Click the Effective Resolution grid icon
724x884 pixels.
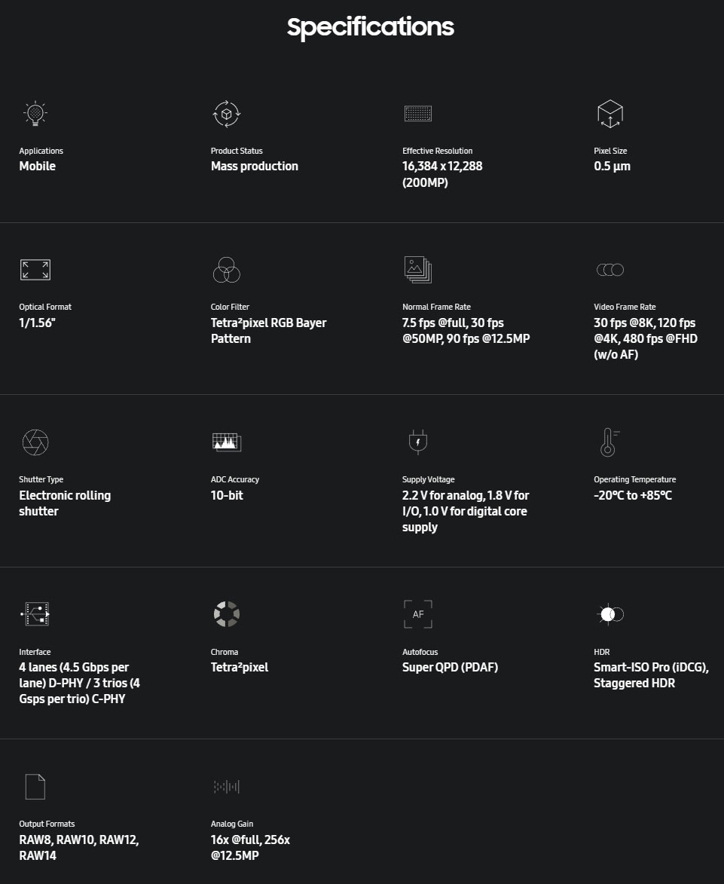[418, 113]
